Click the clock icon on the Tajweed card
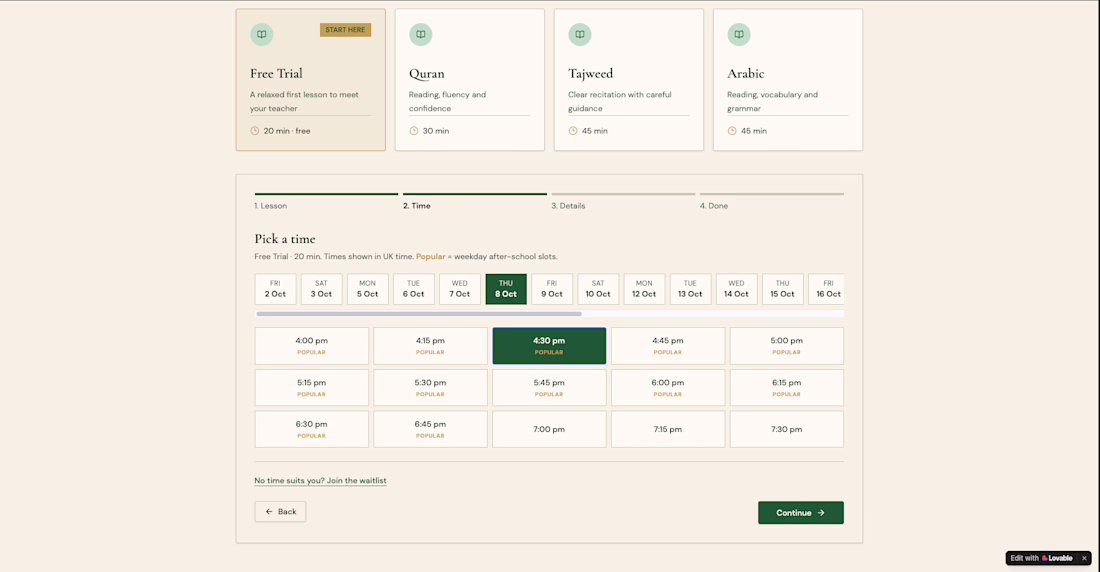This screenshot has width=1100, height=572. point(572,131)
